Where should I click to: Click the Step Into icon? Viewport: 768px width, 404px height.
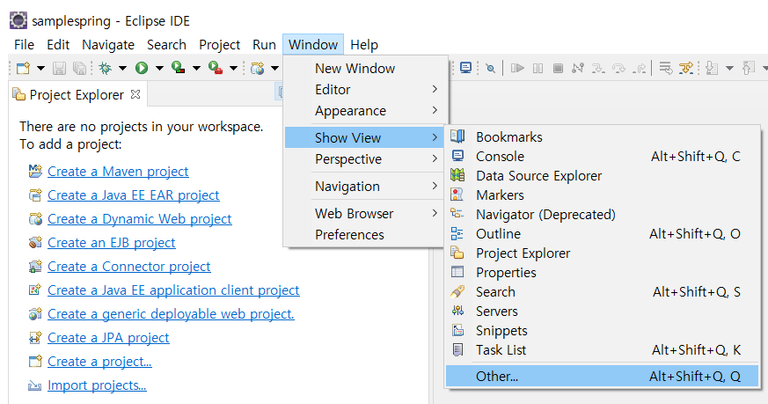tap(598, 68)
